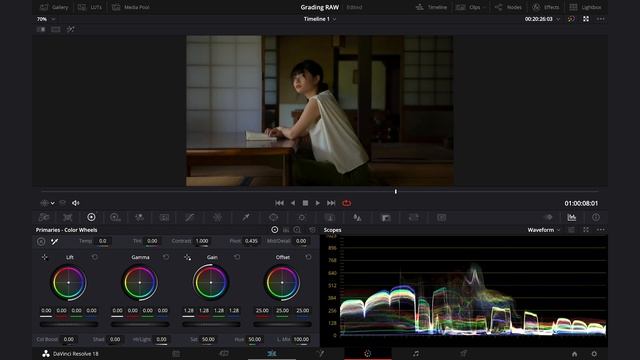Viewport: 640px width, 360px height.
Task: Open viewer more options menu
Action: (600, 19)
